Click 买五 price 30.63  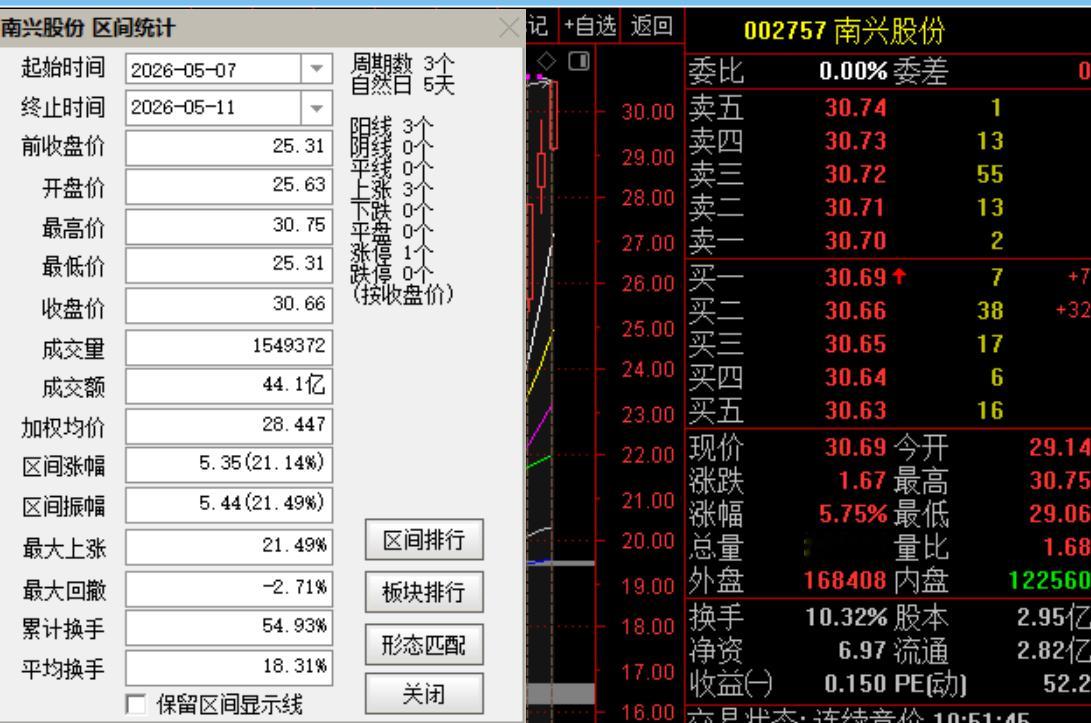pos(856,411)
